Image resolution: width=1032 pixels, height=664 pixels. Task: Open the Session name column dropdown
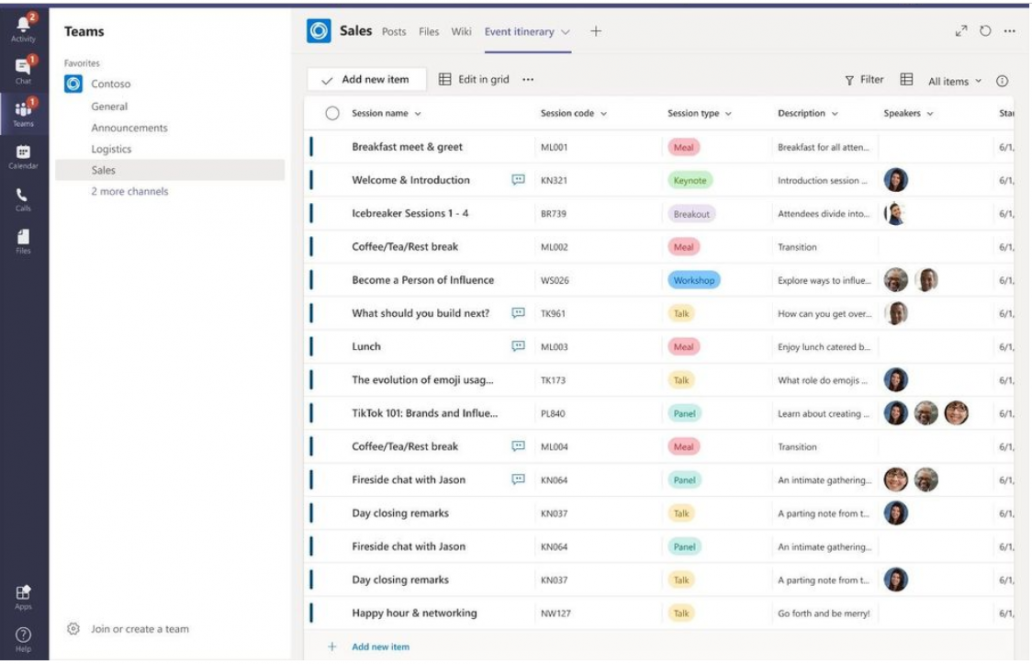[418, 114]
